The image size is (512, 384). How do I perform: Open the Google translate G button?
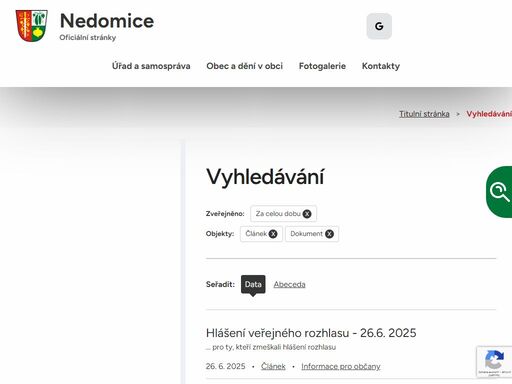pos(379,26)
